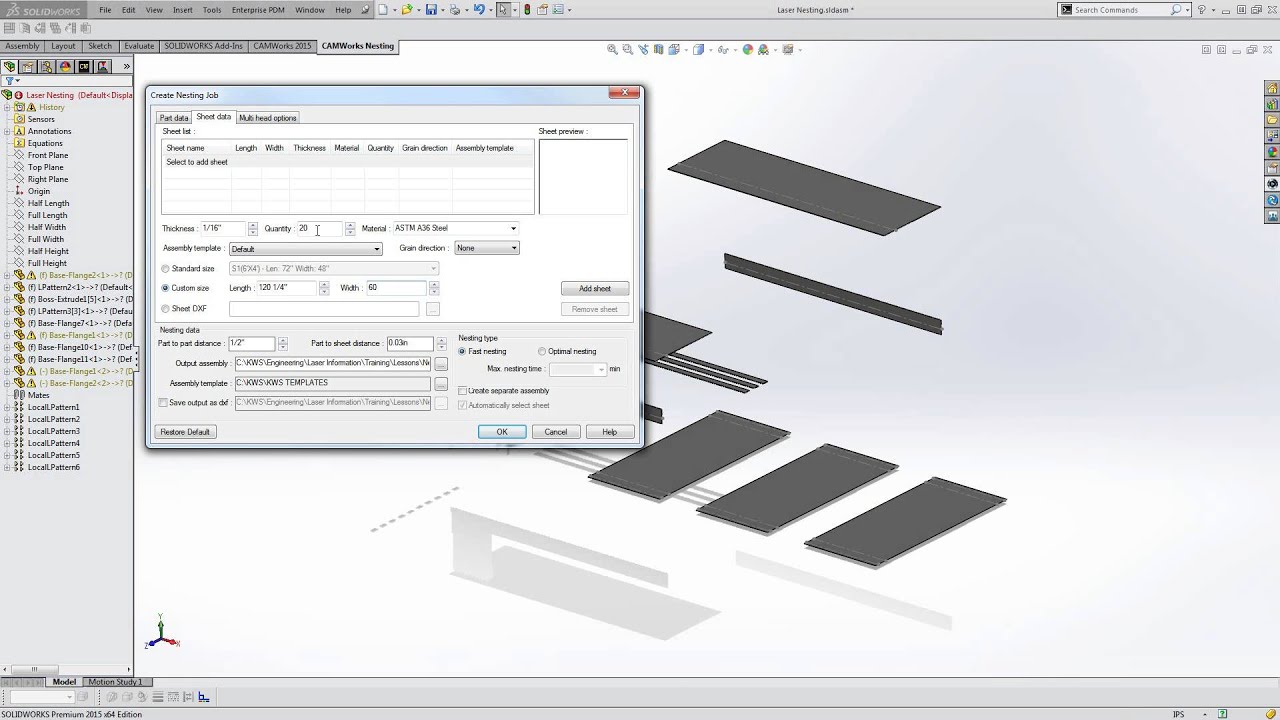Open the Insert menu
This screenshot has height=720, width=1280.
183,10
